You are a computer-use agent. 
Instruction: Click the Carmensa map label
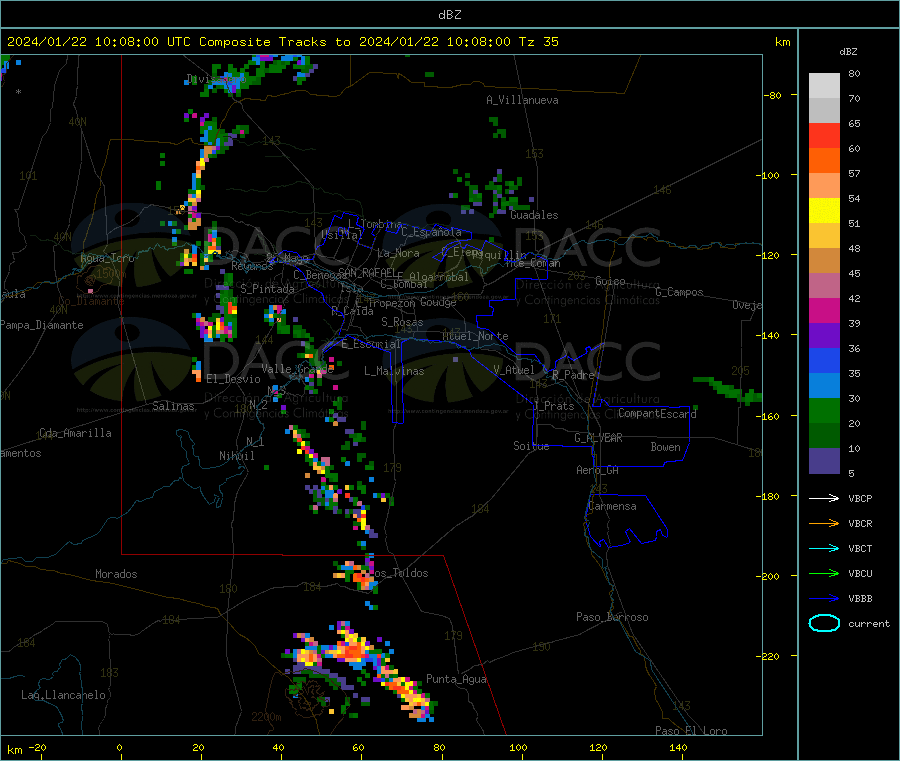[x=612, y=506]
